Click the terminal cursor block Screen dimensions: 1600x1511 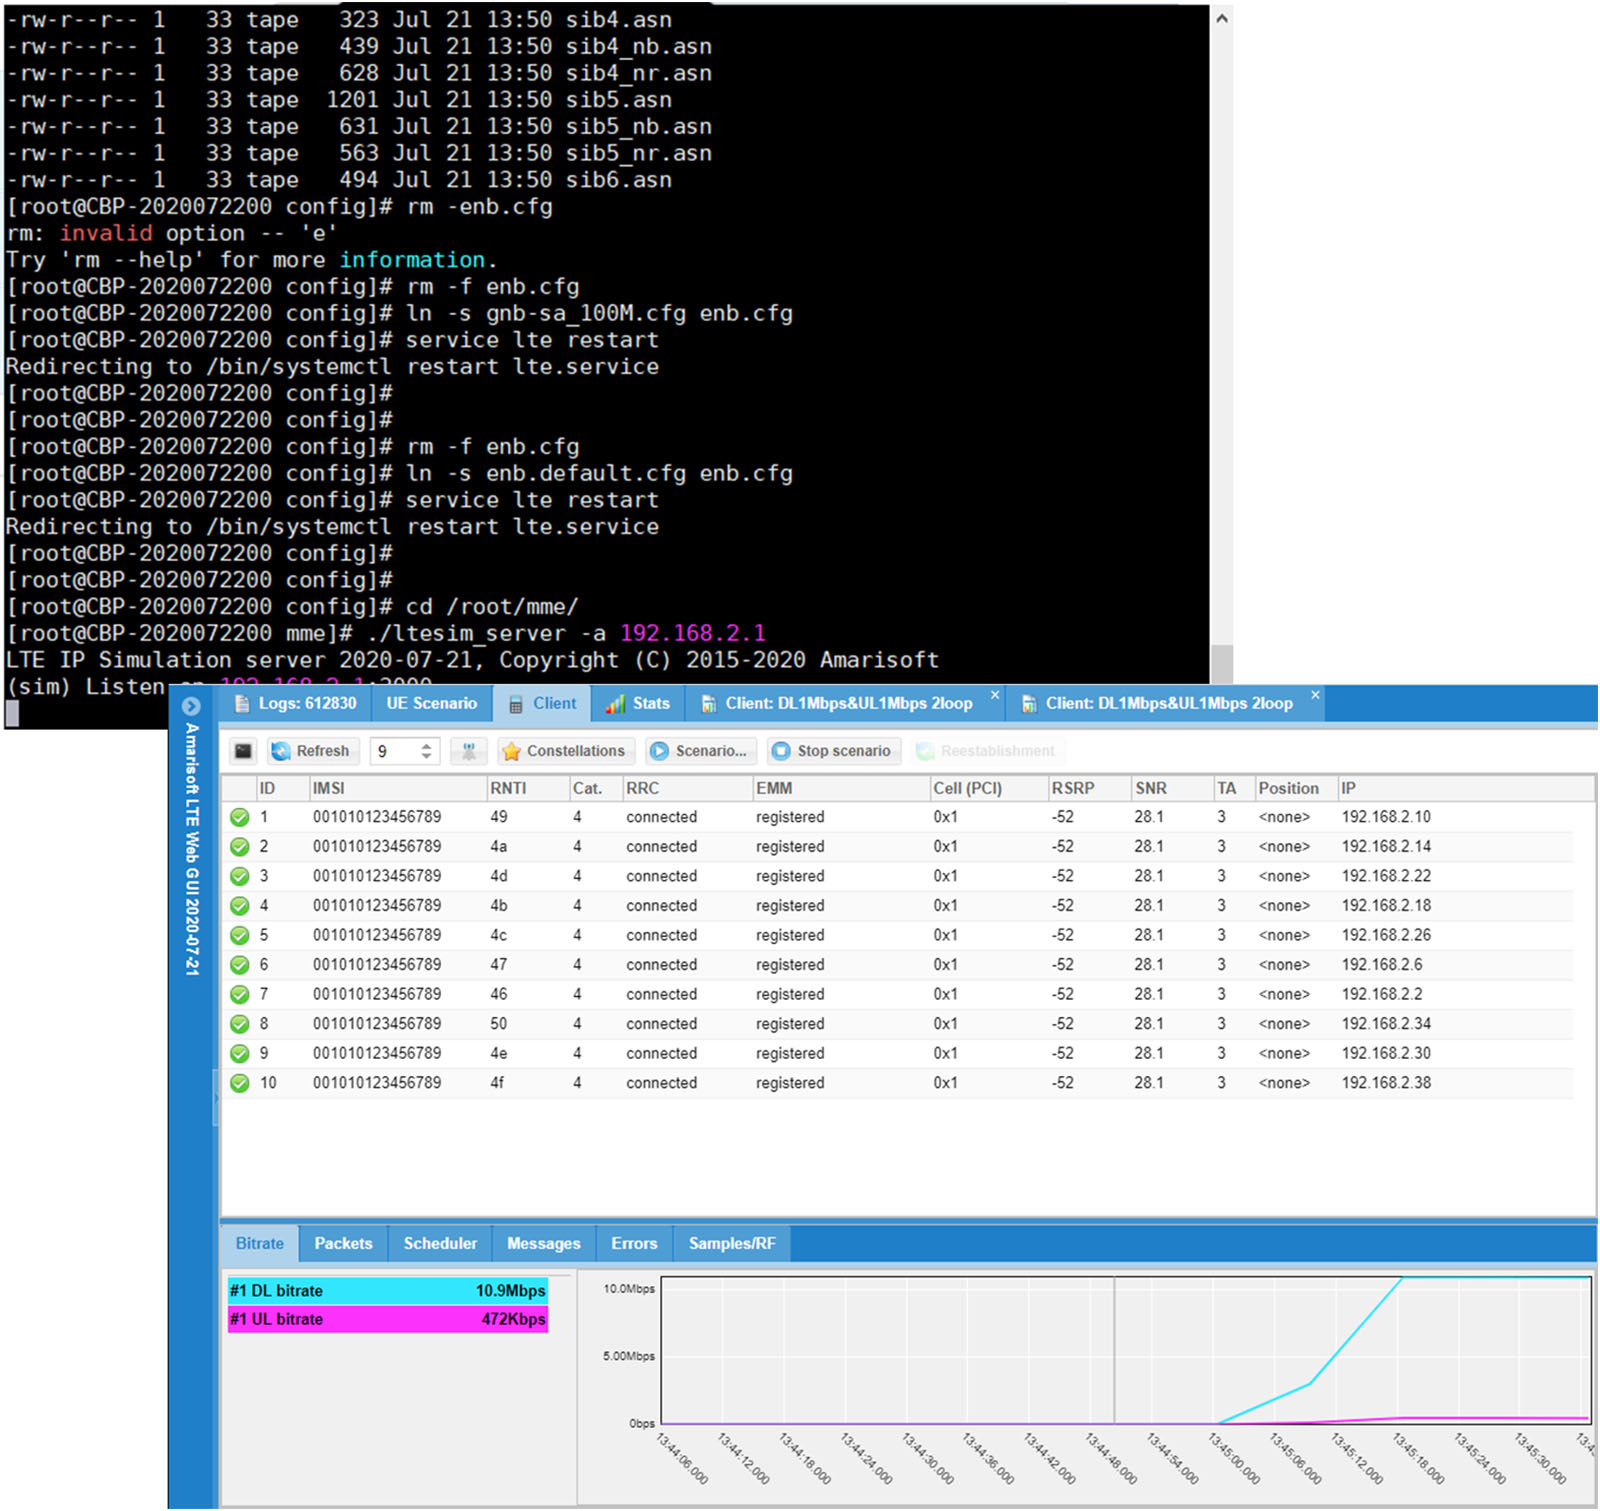pos(12,713)
